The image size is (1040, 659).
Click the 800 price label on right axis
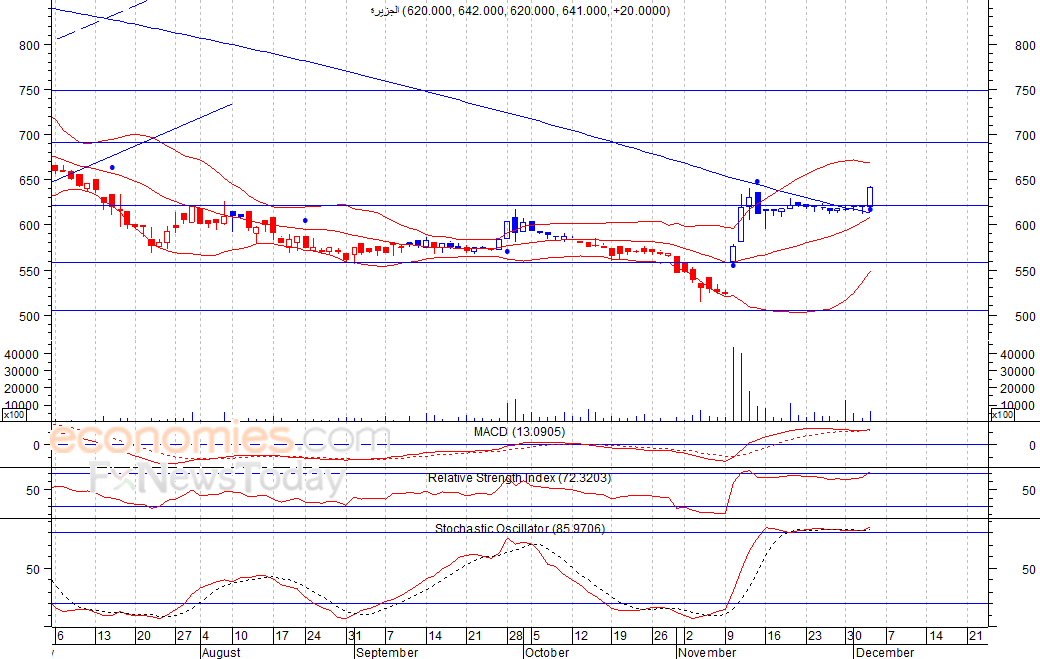1025,46
